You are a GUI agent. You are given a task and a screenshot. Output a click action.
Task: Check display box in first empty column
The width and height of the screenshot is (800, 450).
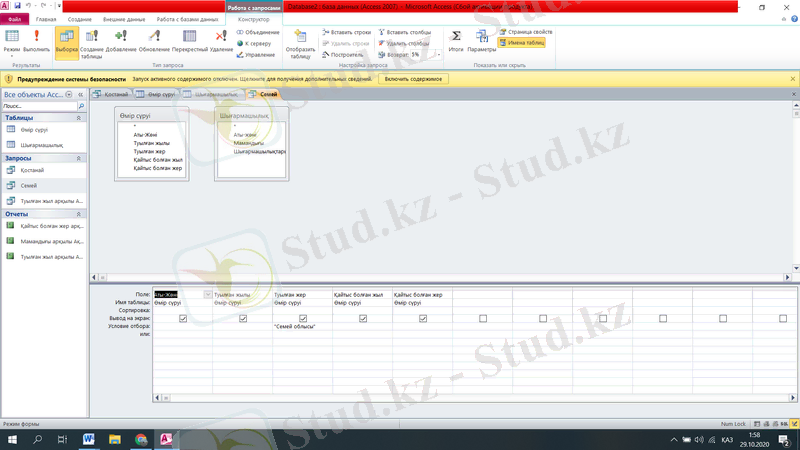click(483, 318)
